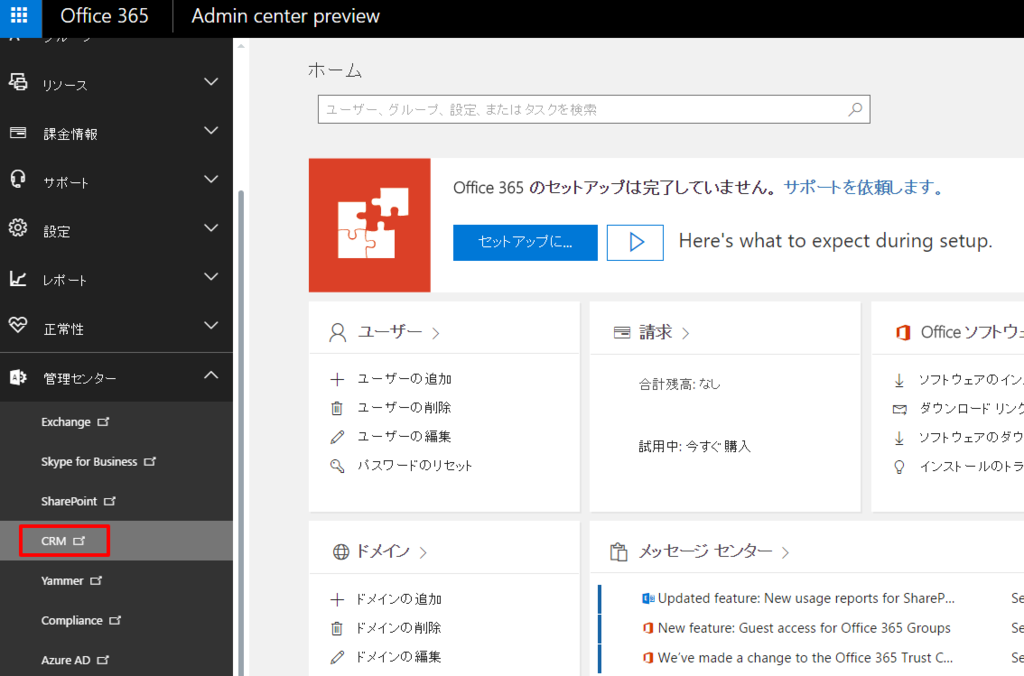The image size is (1024, 676).
Task: Open the ドメイン card chevron
Action: (423, 553)
